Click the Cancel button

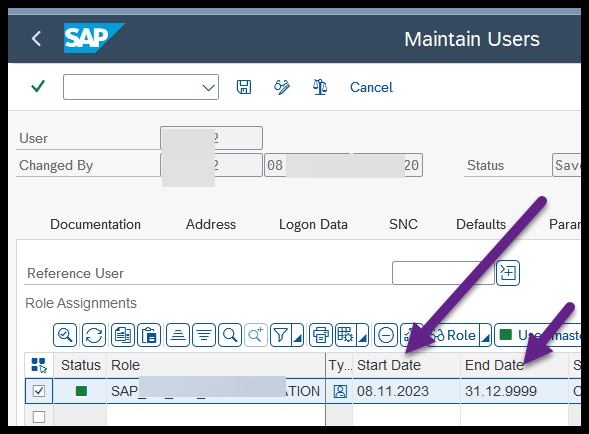point(371,87)
